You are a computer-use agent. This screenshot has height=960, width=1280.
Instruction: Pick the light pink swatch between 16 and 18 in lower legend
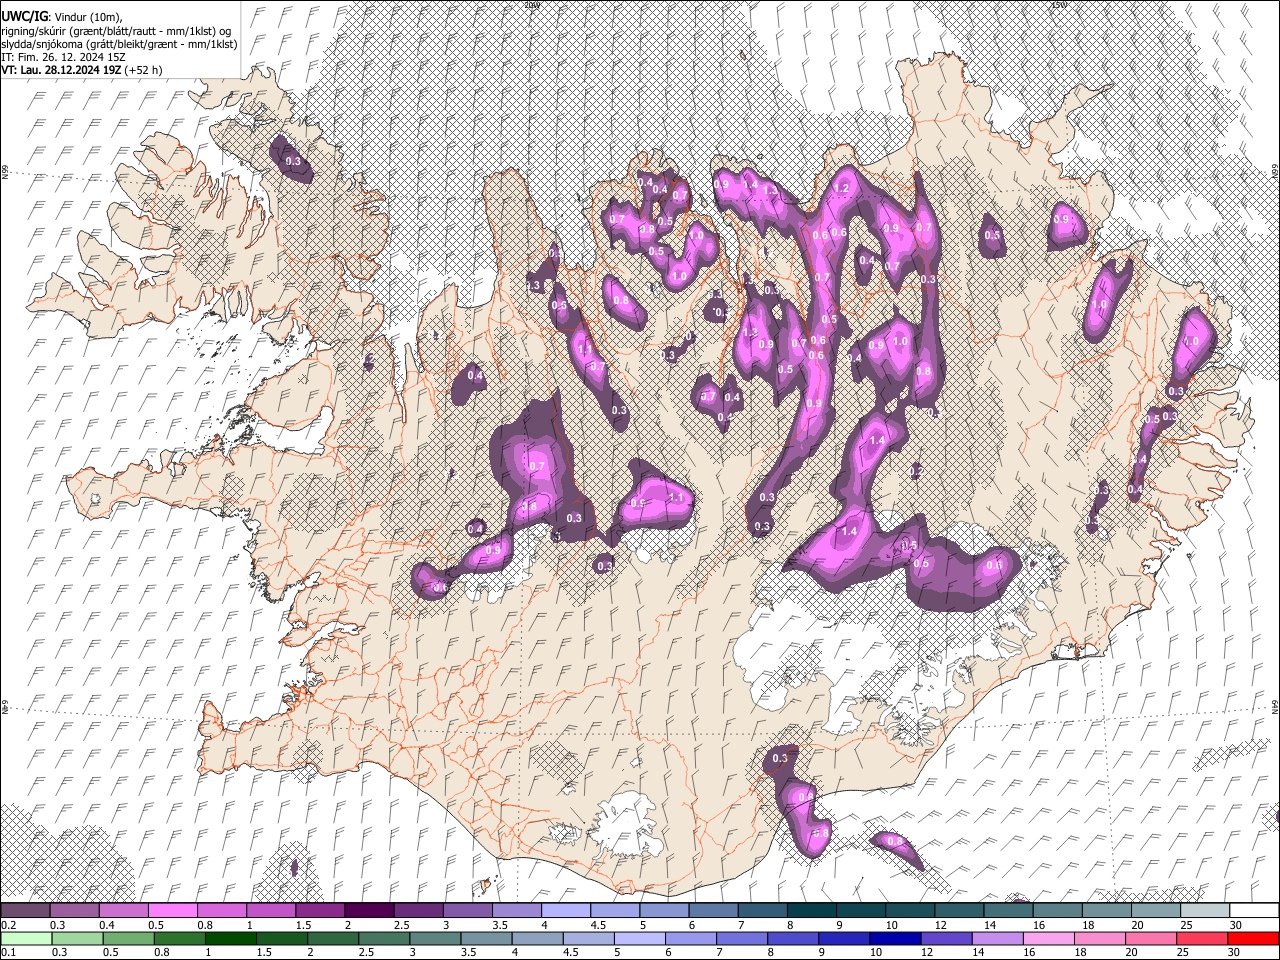(1049, 938)
